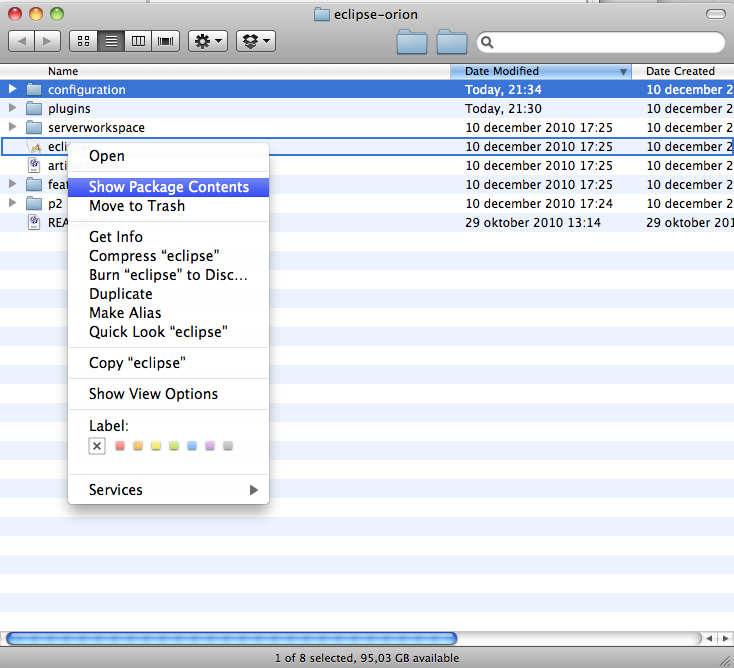Choose Get Info from context menu
The height and width of the screenshot is (668, 734).
pyautogui.click(x=169, y=237)
